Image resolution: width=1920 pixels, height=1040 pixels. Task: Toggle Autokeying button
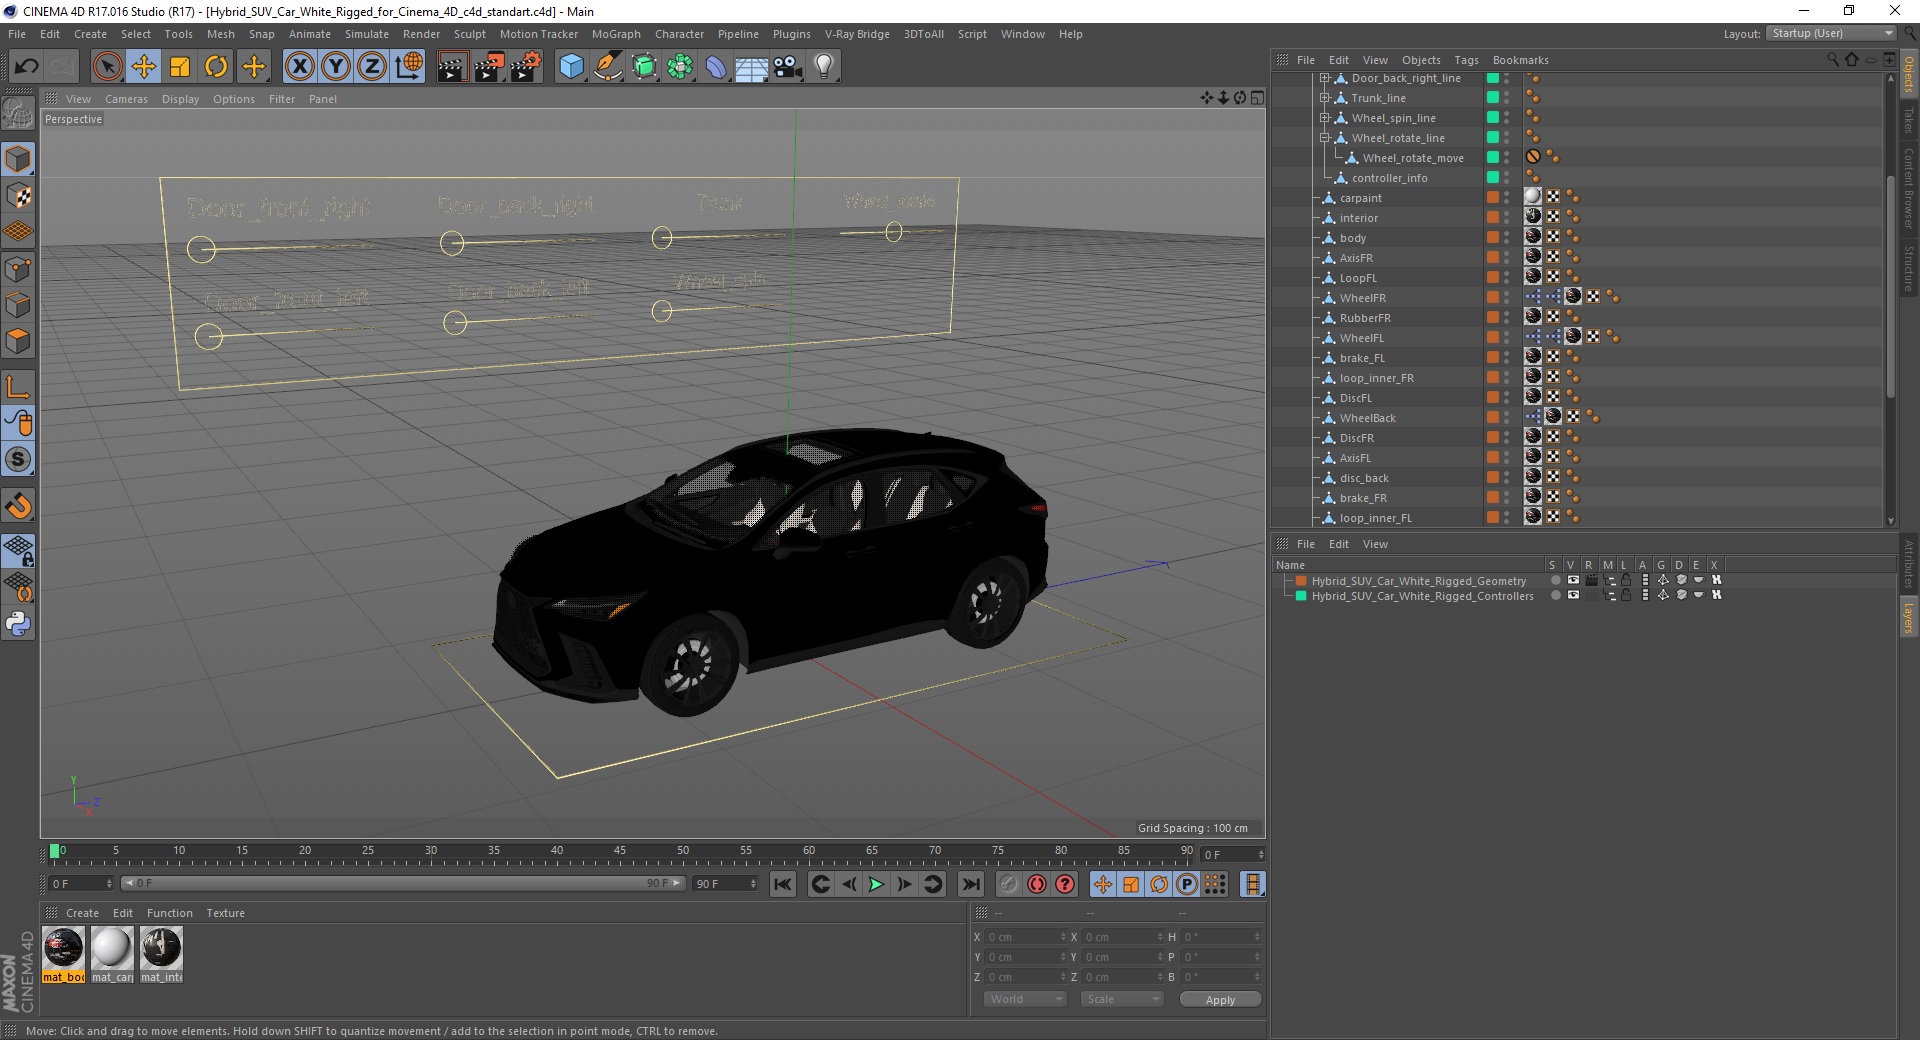1037,884
